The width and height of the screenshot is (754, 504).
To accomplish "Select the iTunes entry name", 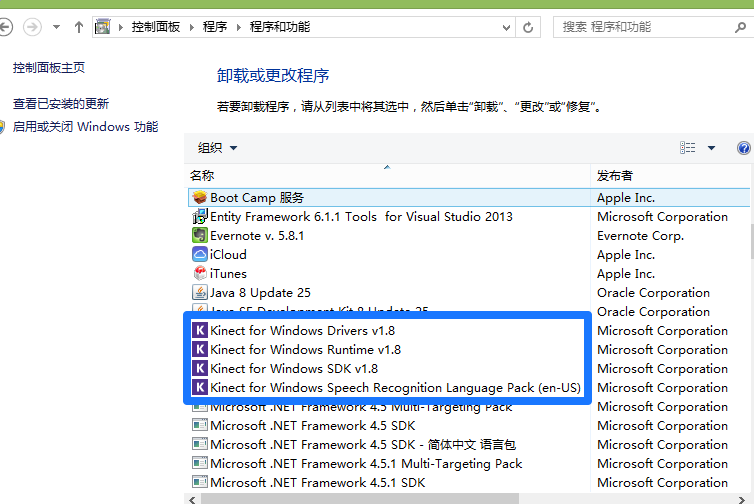I will (x=228, y=274).
